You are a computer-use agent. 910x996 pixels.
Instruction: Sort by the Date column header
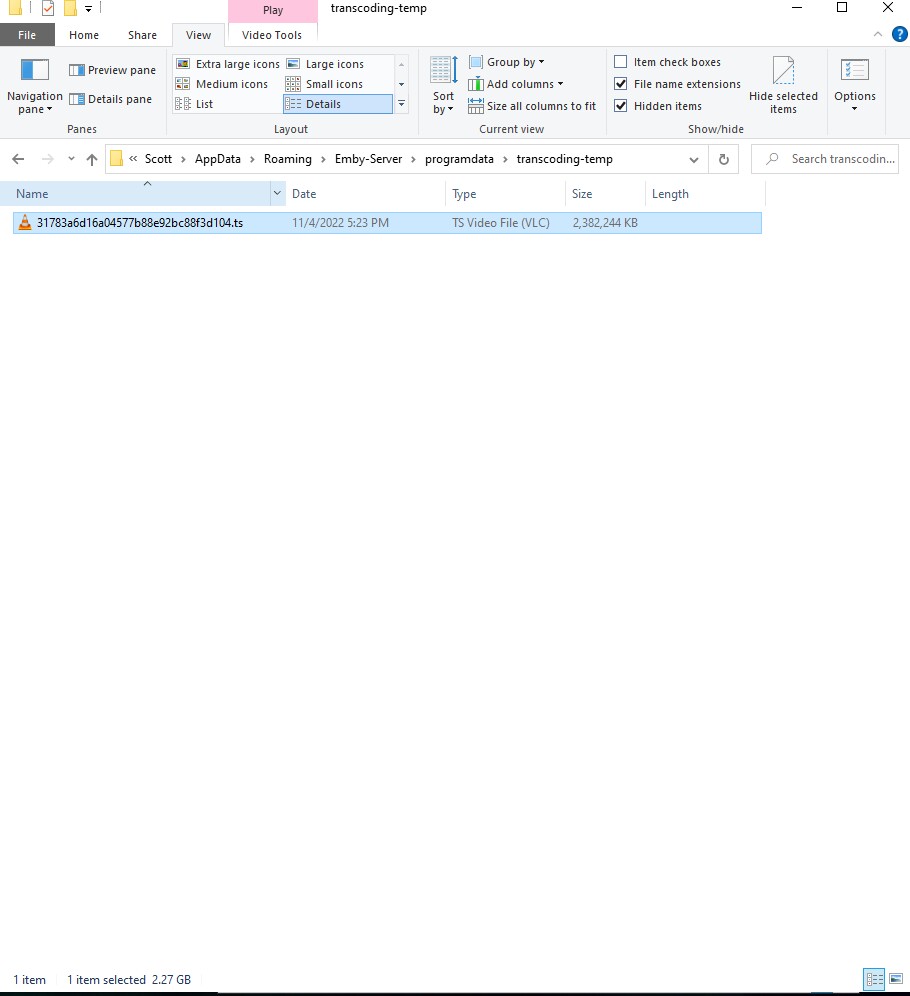[x=365, y=193]
